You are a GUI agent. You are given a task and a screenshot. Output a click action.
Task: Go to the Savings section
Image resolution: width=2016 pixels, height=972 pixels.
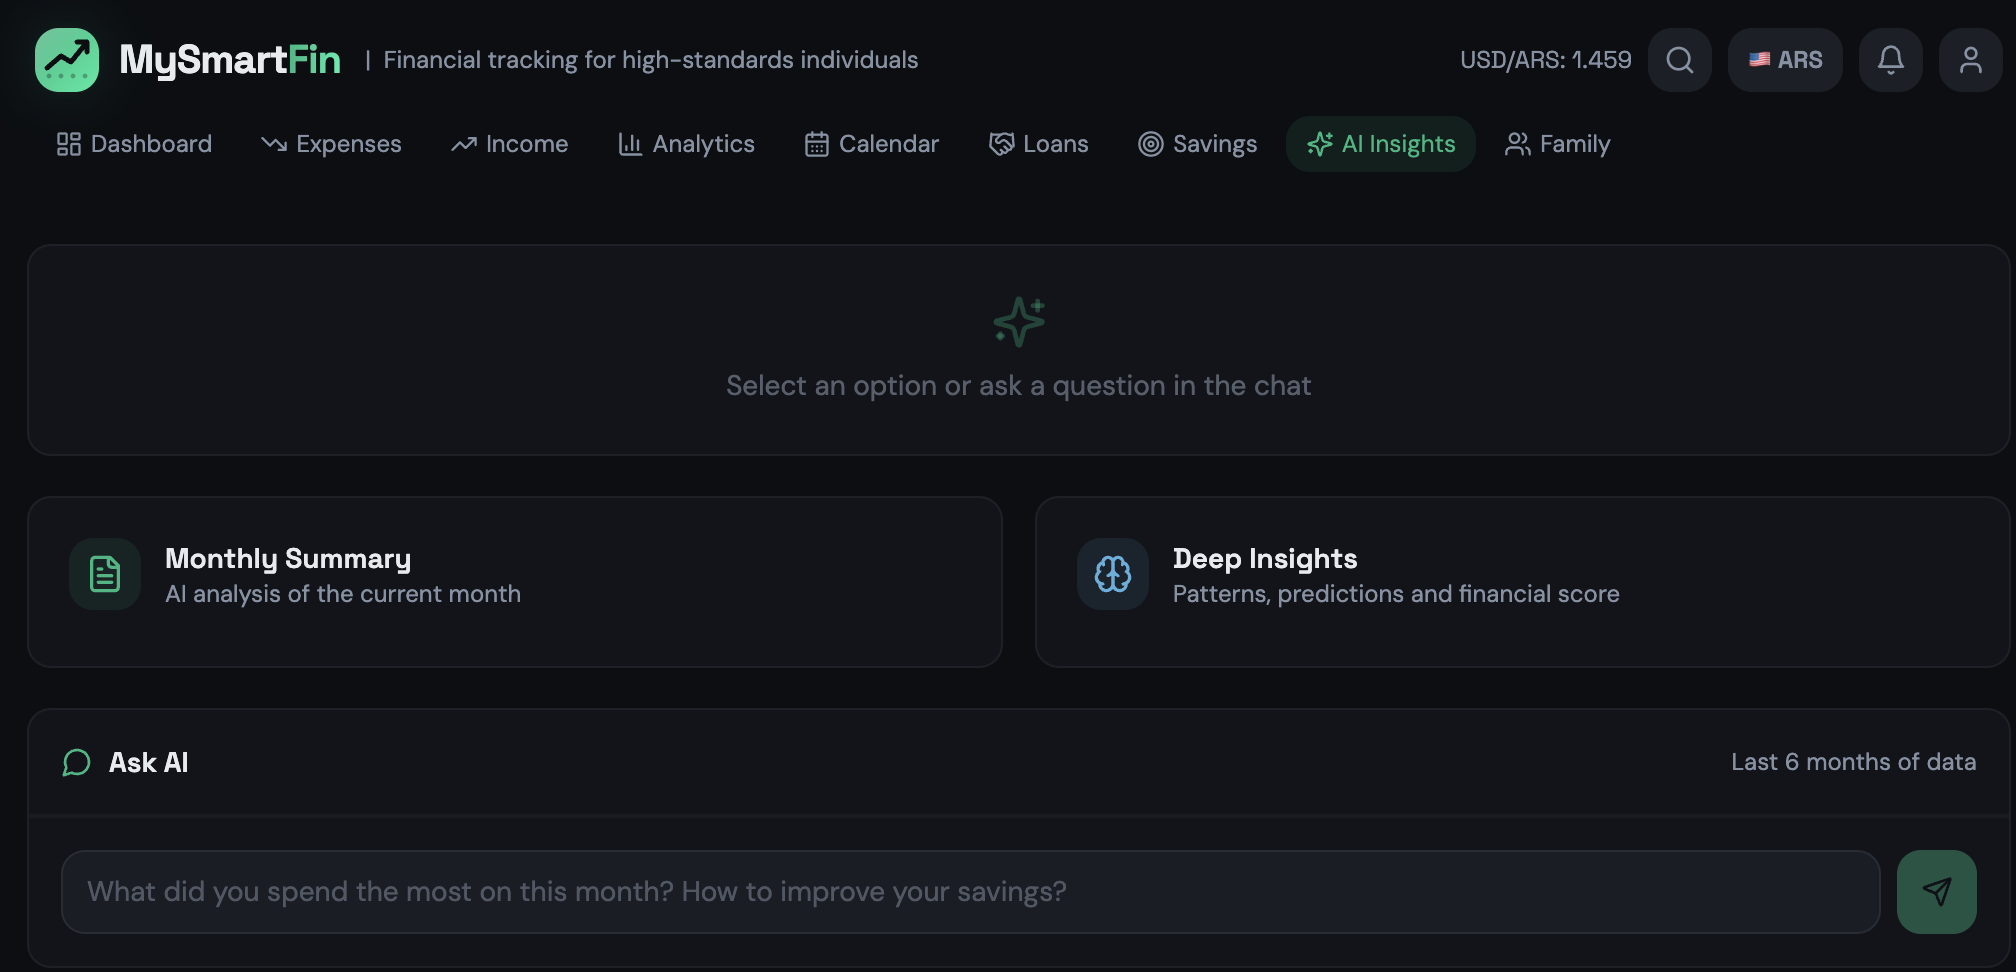(x=1197, y=144)
